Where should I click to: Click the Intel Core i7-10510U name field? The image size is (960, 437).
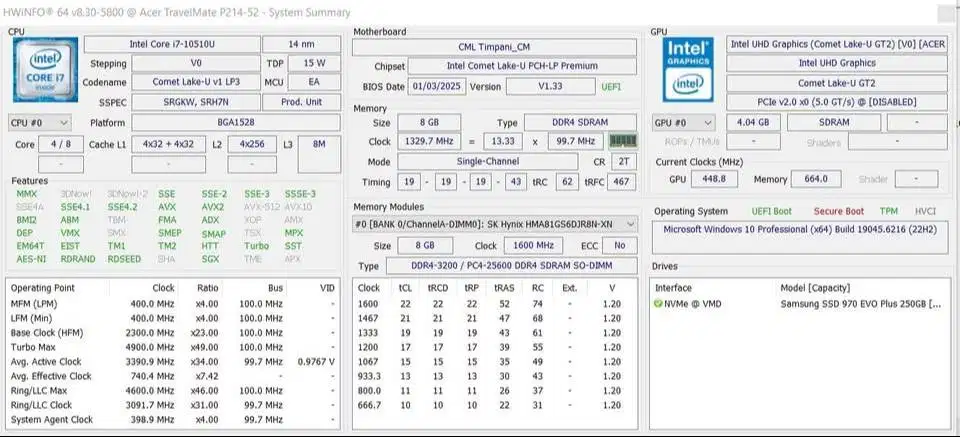tap(171, 44)
